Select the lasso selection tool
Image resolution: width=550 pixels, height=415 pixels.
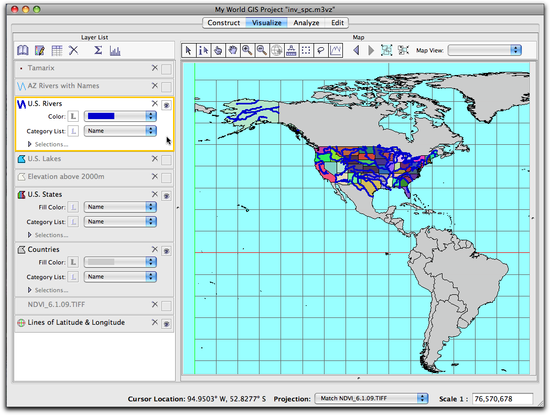(321, 51)
